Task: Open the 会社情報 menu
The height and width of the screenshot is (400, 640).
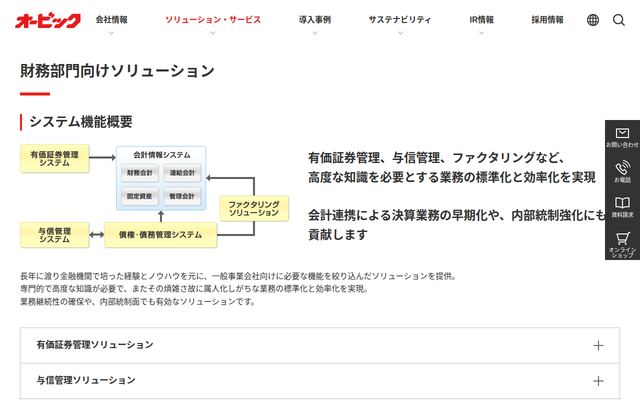Action: 111,20
